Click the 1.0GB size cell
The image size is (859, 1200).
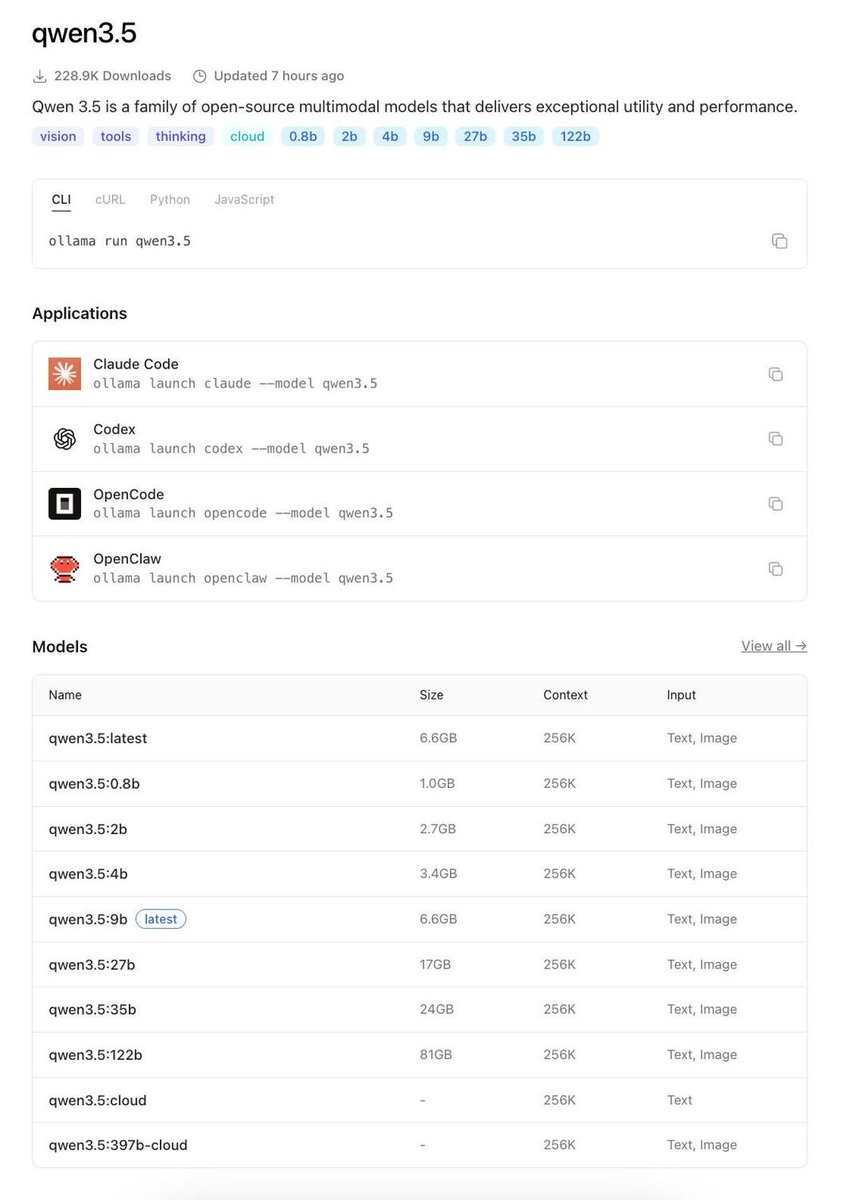(437, 784)
